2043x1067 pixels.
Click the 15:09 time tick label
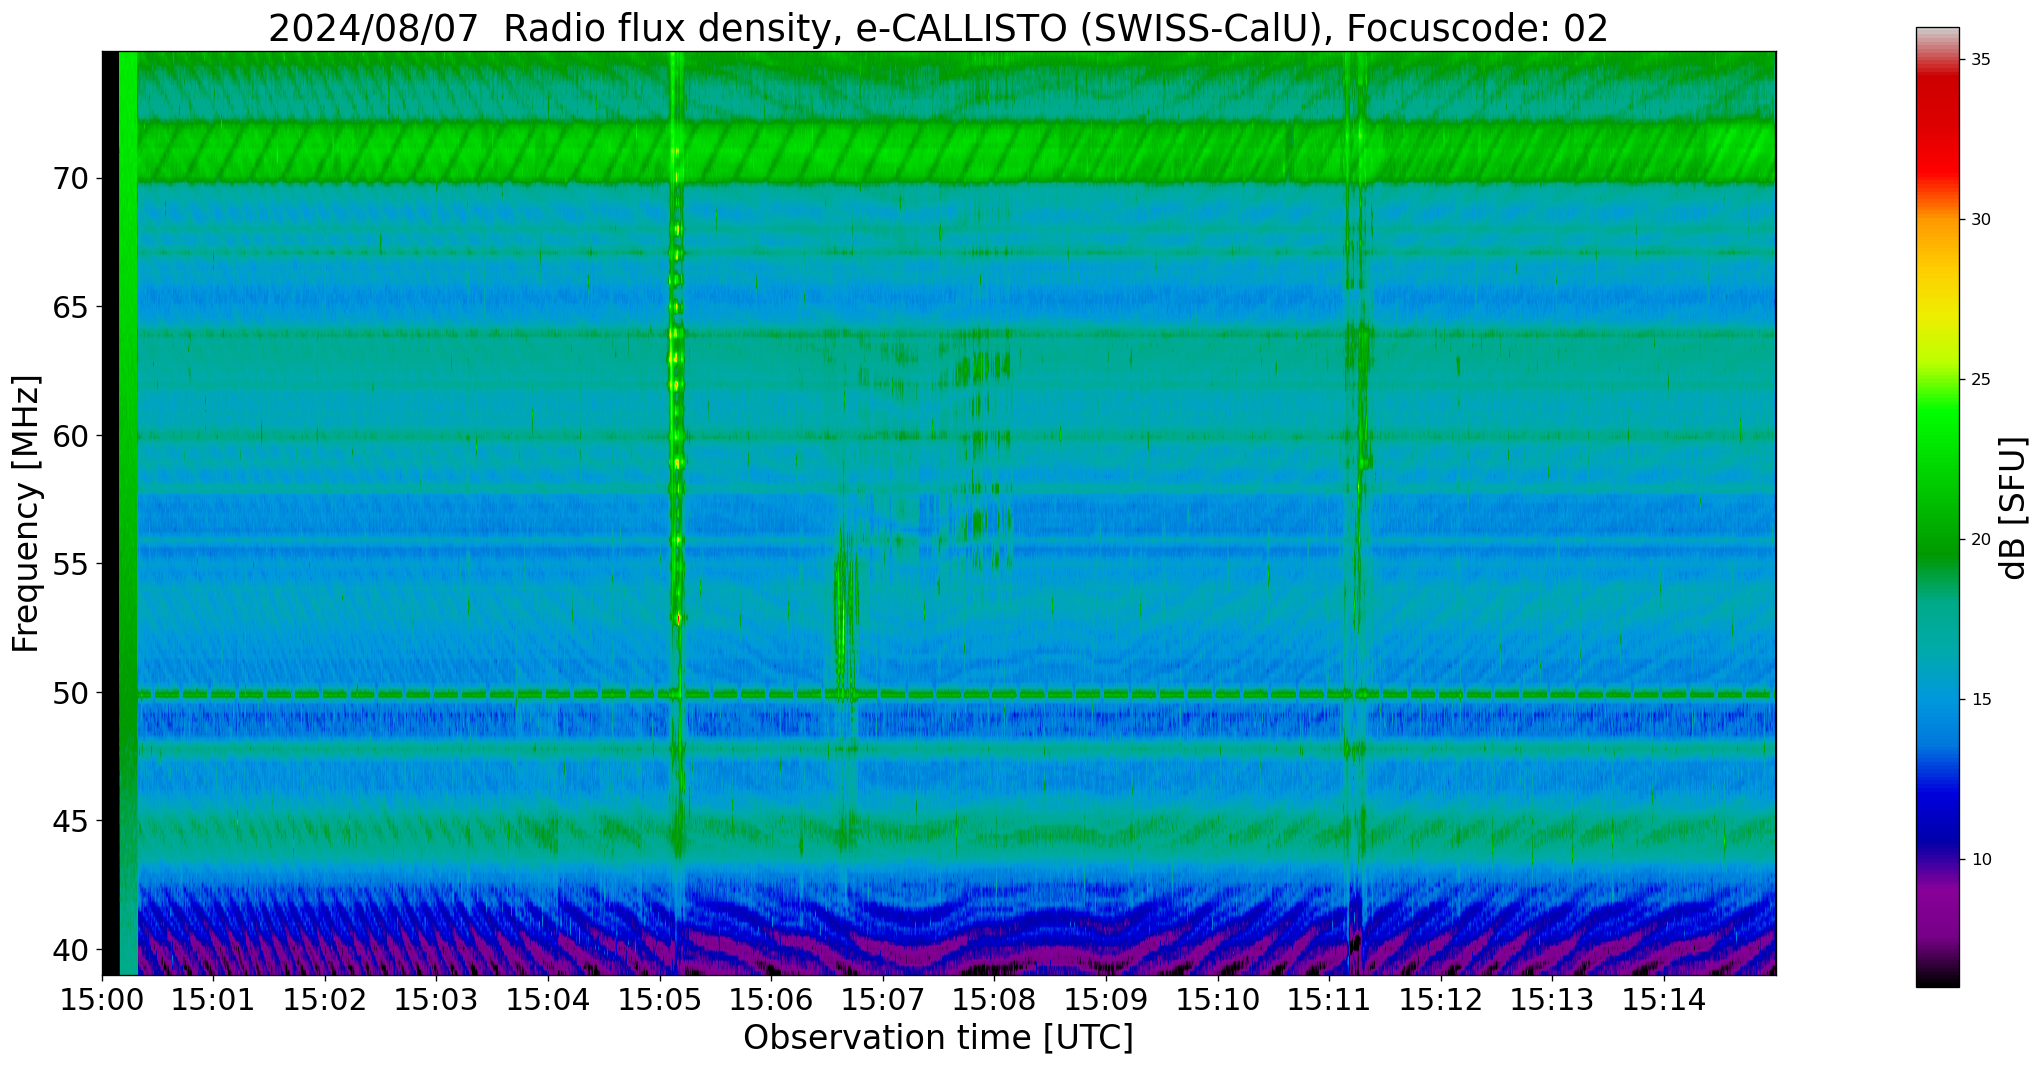1107,1000
